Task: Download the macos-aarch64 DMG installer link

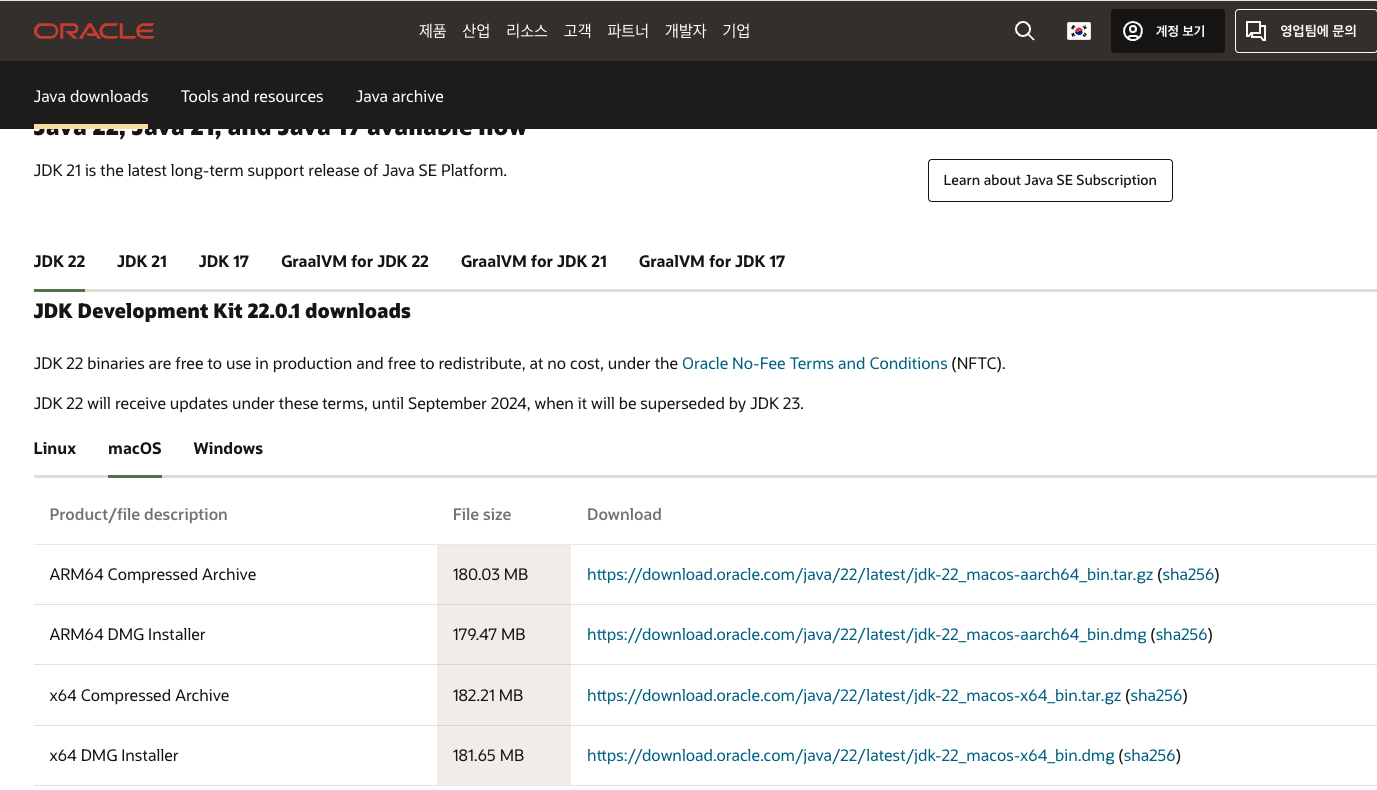Action: (x=866, y=634)
